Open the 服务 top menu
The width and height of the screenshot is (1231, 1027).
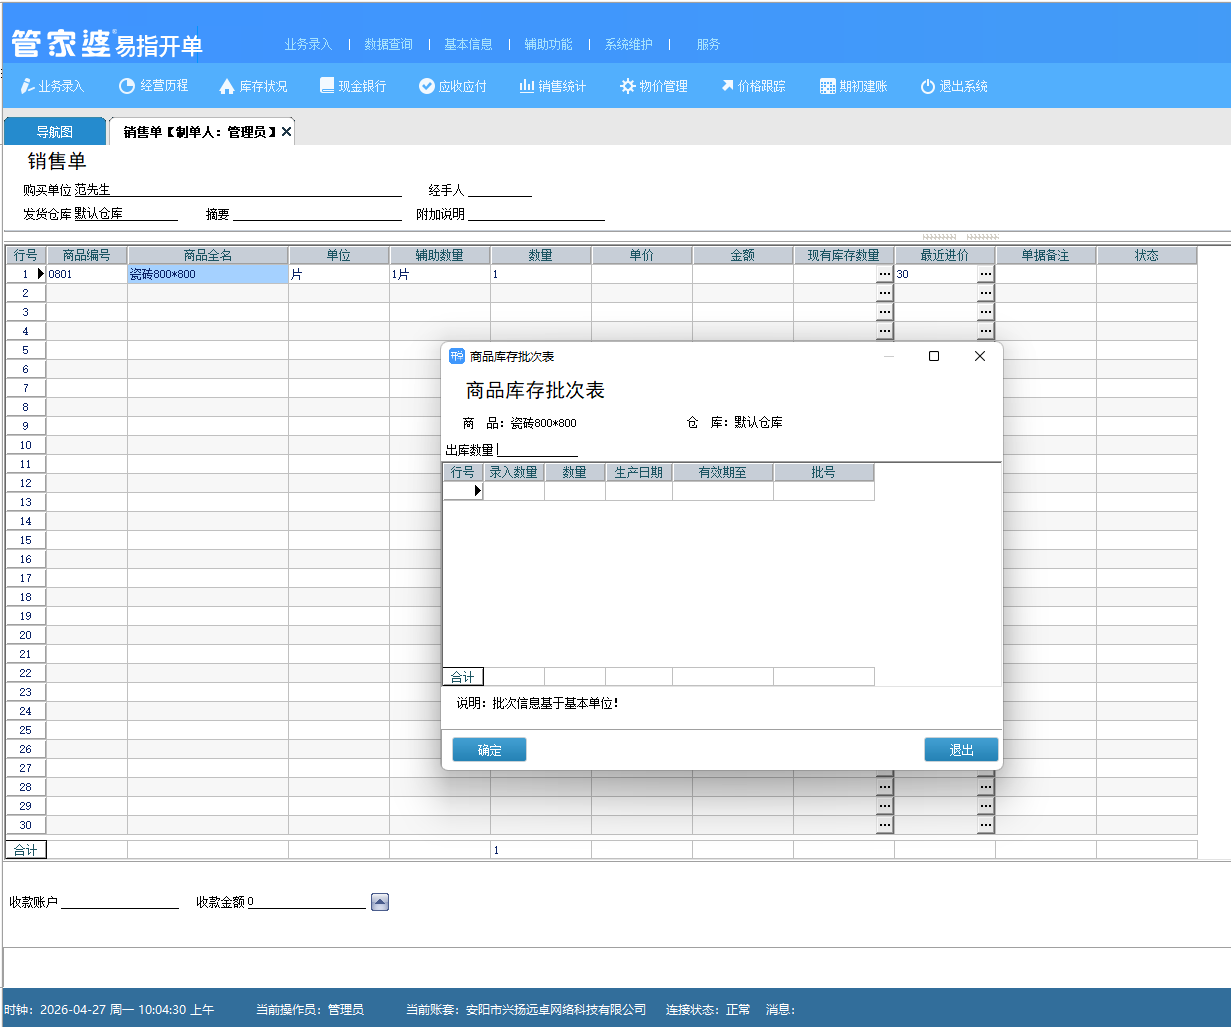click(708, 44)
